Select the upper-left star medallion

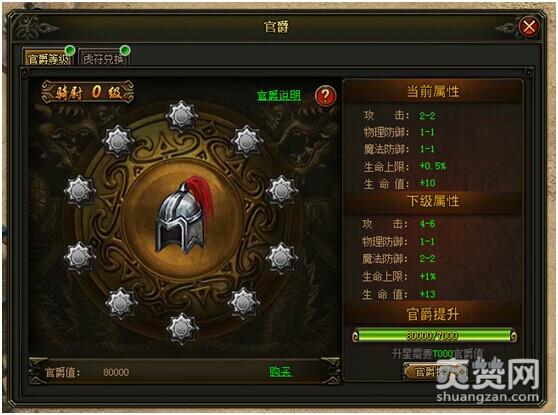coord(118,141)
